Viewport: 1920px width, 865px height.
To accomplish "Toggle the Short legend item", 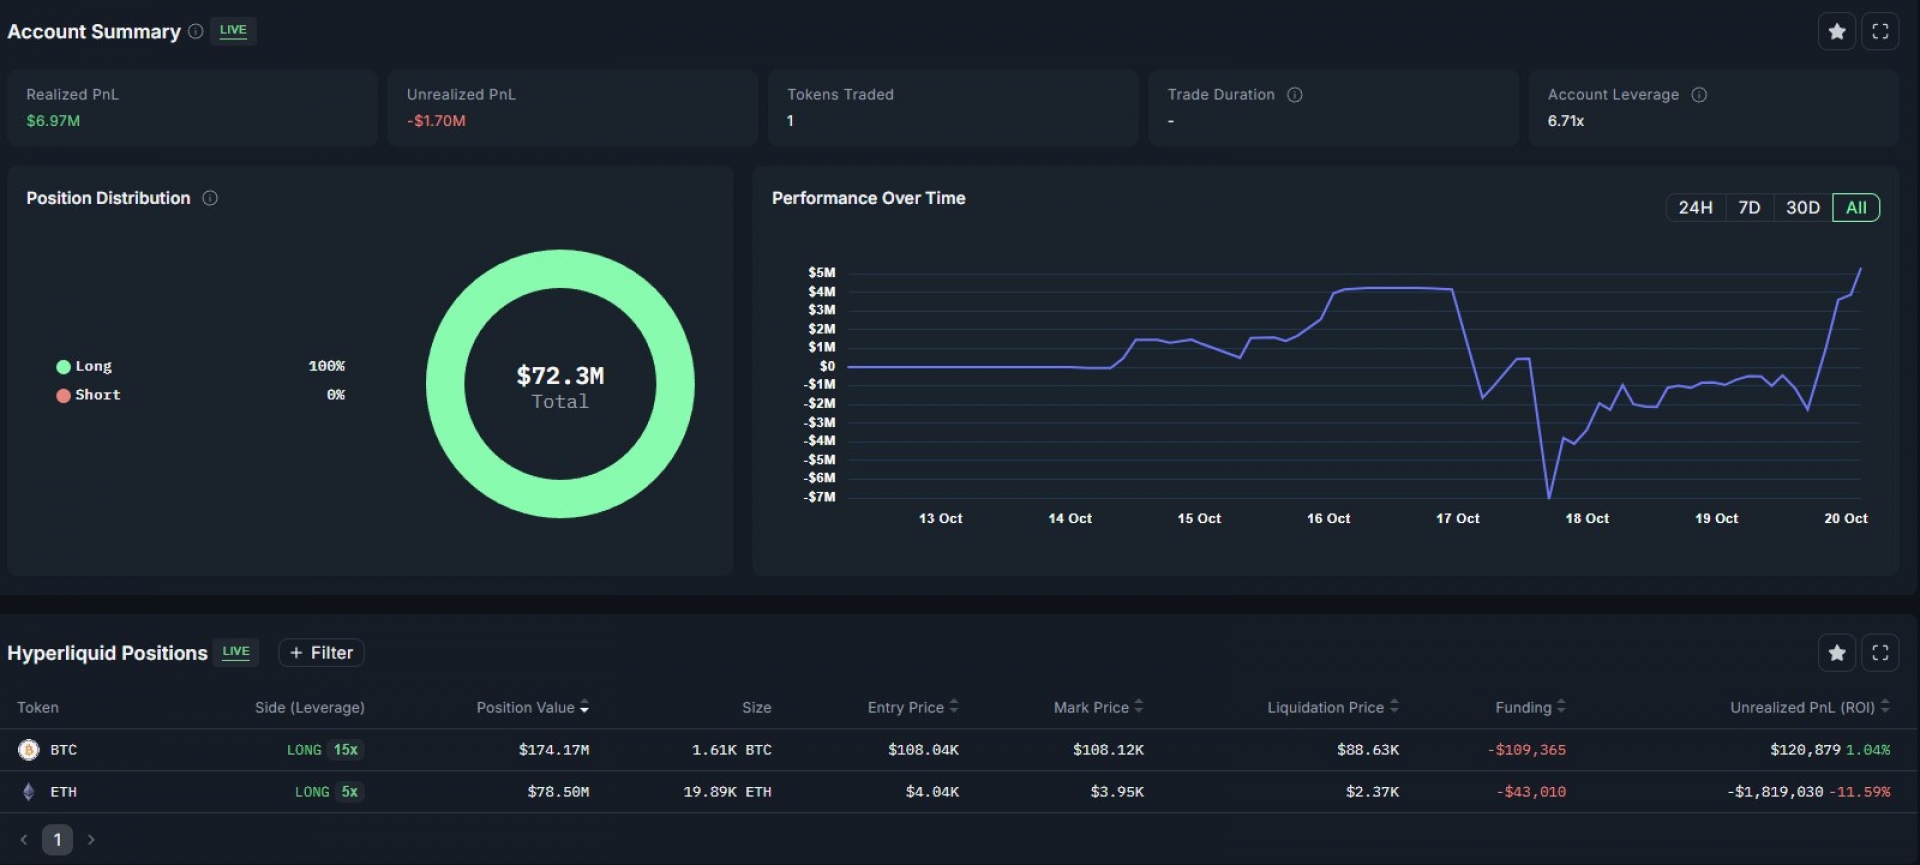I will click(88, 395).
